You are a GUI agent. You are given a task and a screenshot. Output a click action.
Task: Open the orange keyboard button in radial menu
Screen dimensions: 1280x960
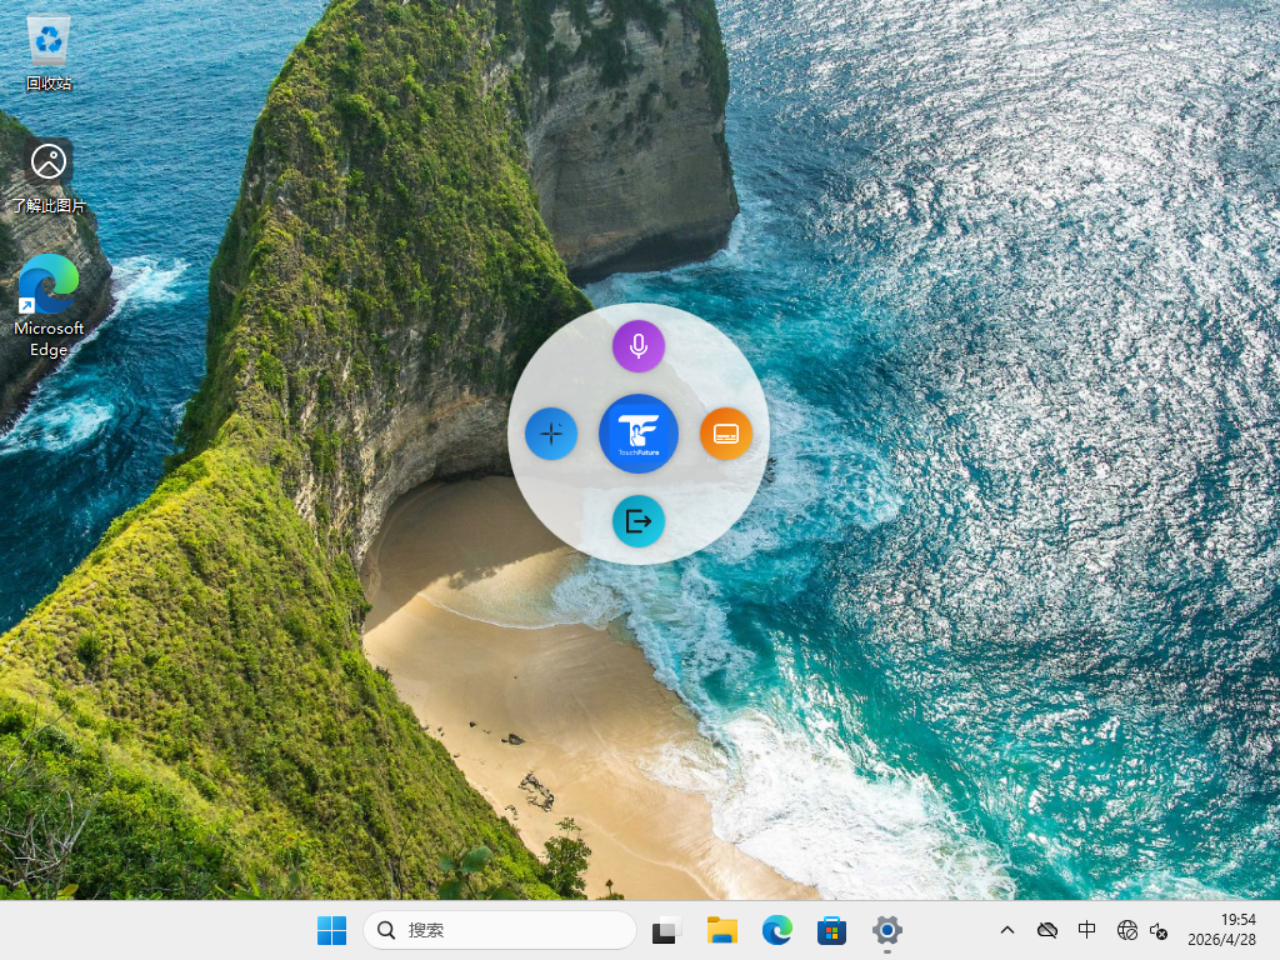[726, 434]
